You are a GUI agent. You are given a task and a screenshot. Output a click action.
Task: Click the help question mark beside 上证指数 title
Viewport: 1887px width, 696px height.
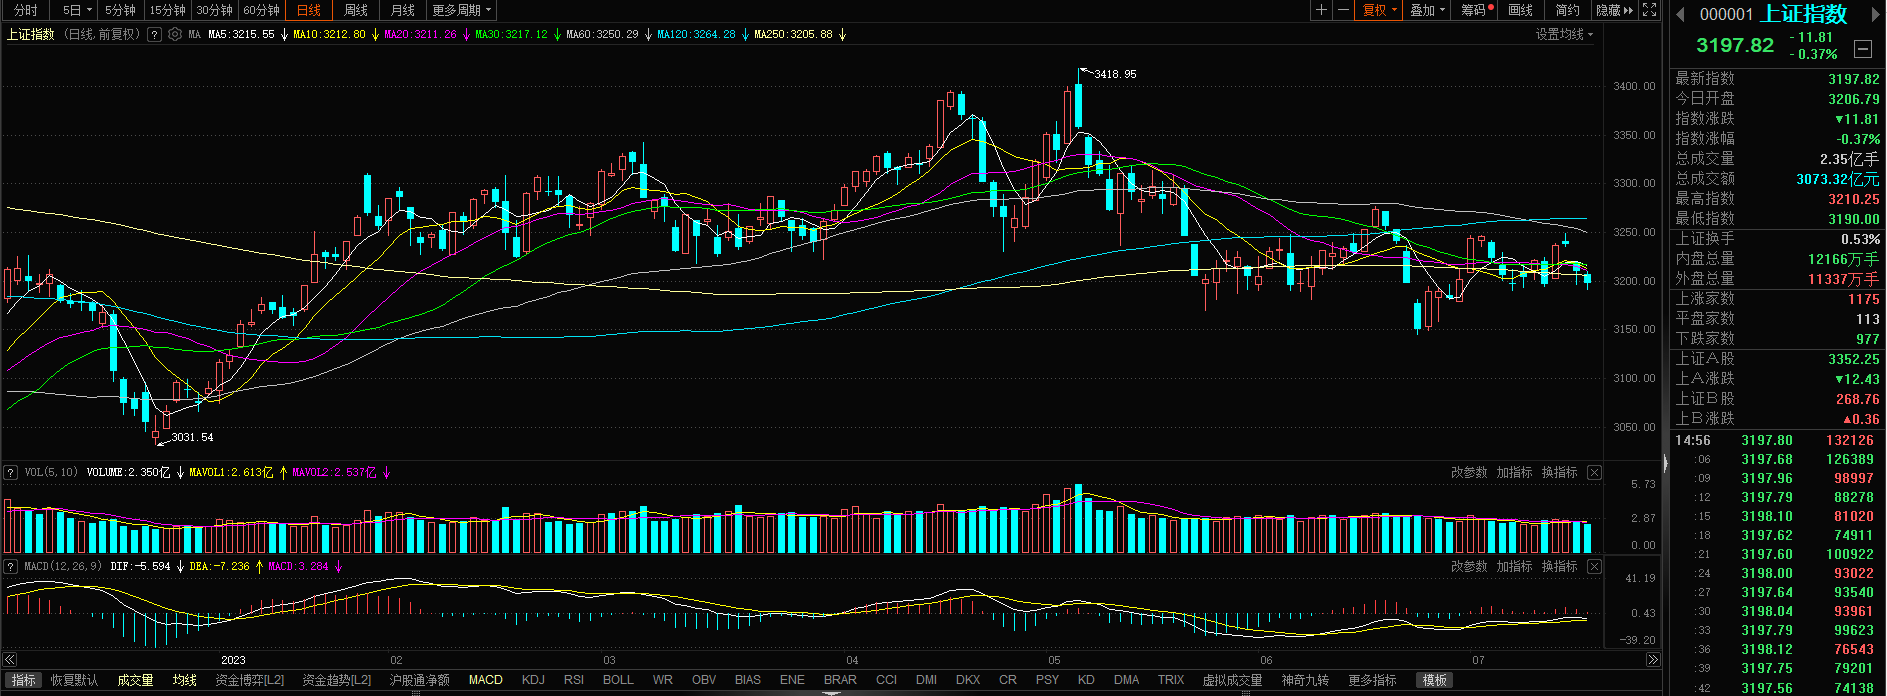(154, 34)
